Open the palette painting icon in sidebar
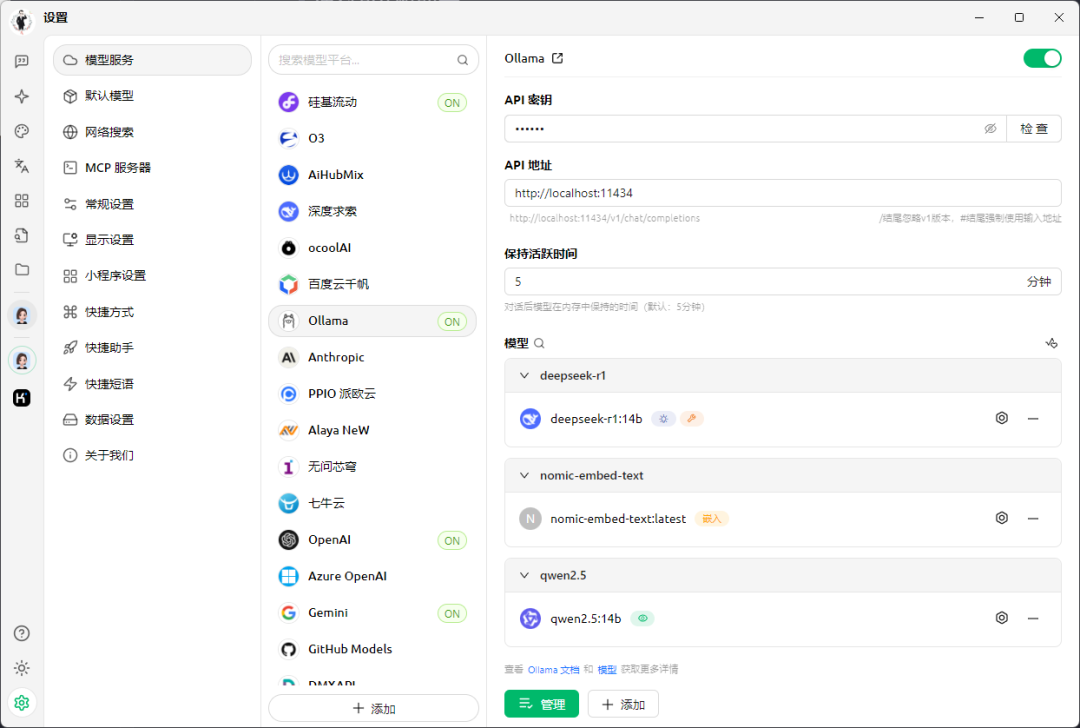Image resolution: width=1080 pixels, height=728 pixels. pyautogui.click(x=21, y=131)
